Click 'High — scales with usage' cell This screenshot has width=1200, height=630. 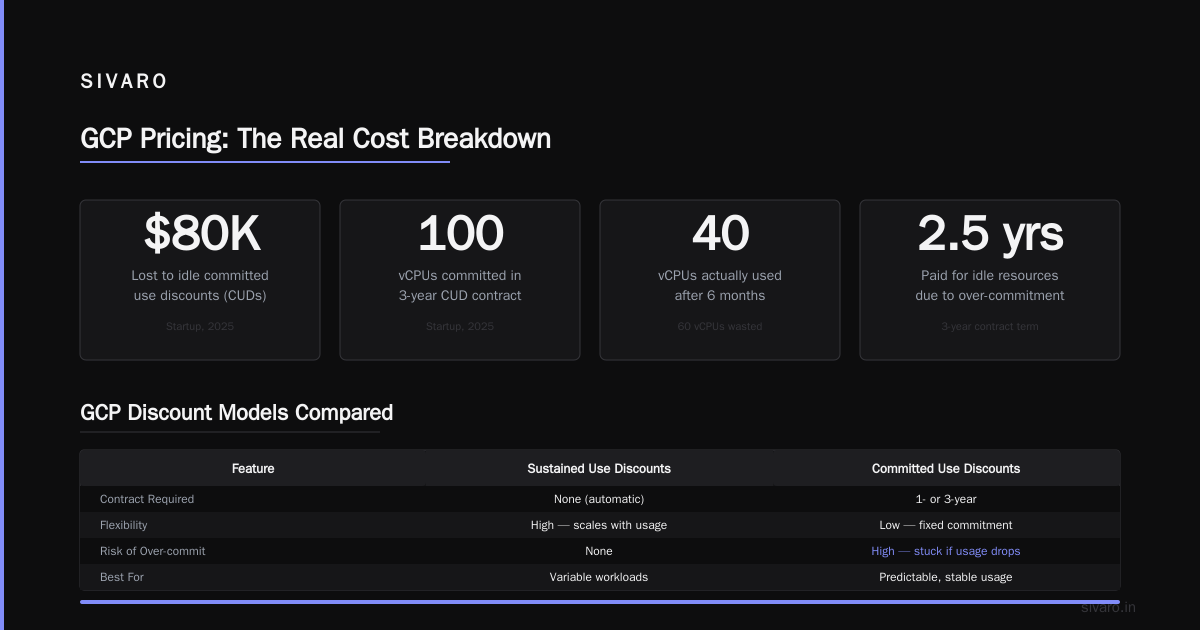click(599, 525)
